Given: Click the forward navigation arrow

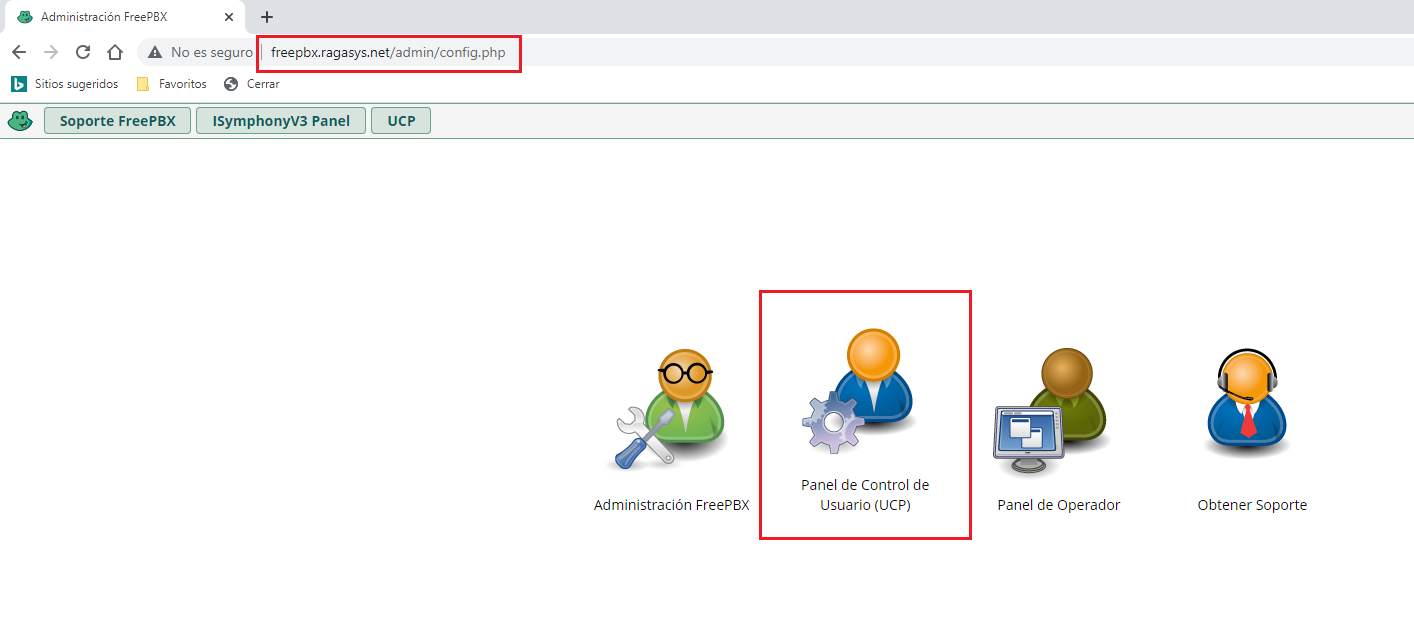Looking at the screenshot, I should pos(51,52).
